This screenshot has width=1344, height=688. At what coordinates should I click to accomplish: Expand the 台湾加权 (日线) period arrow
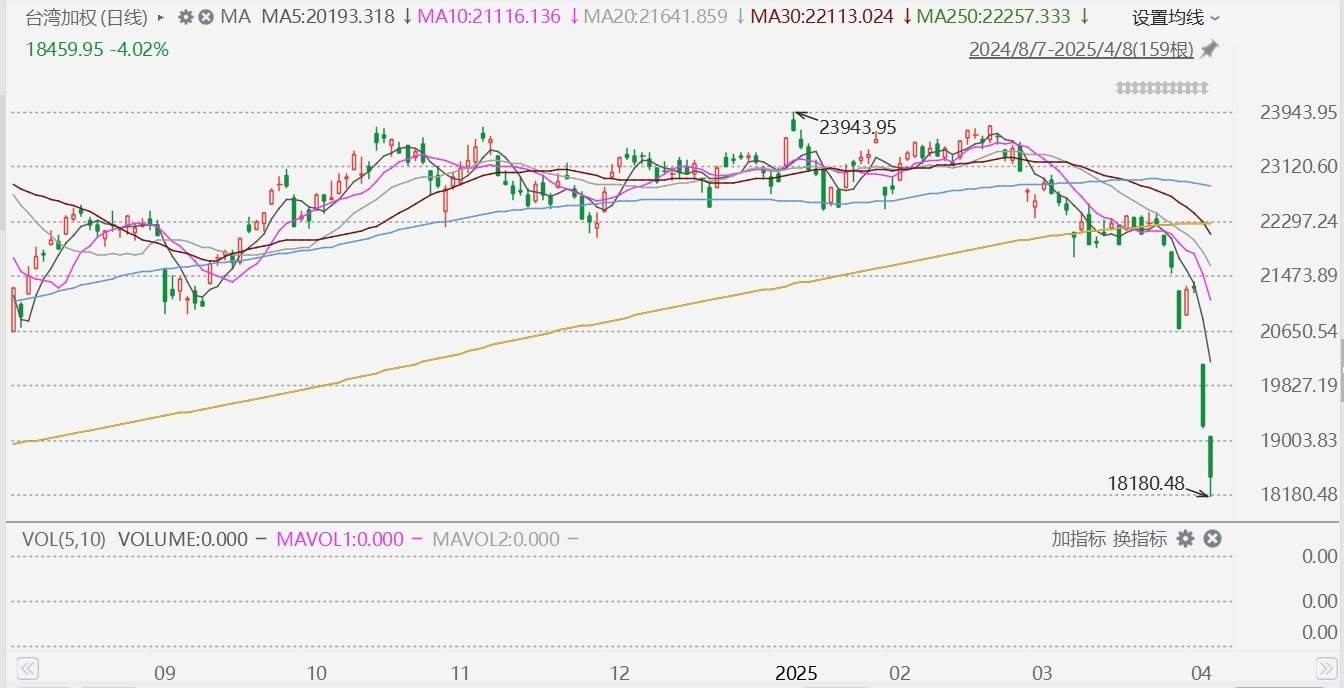coord(161,17)
